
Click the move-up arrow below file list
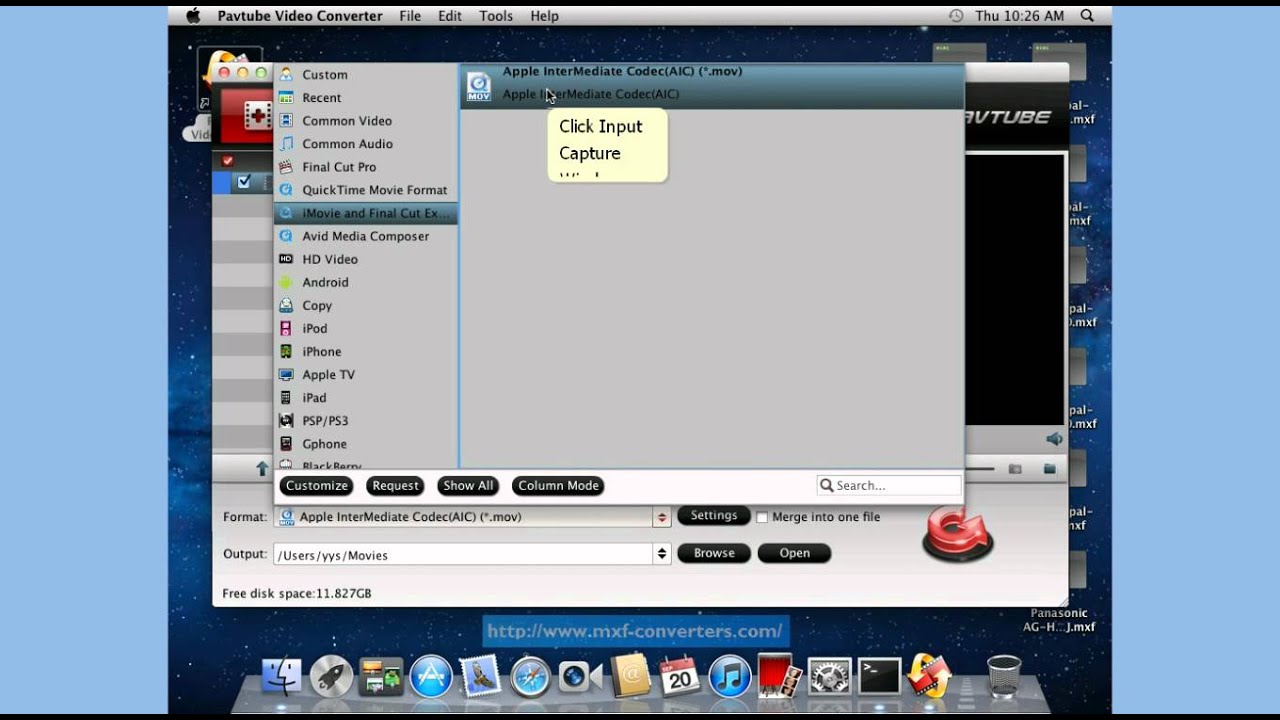[262, 468]
